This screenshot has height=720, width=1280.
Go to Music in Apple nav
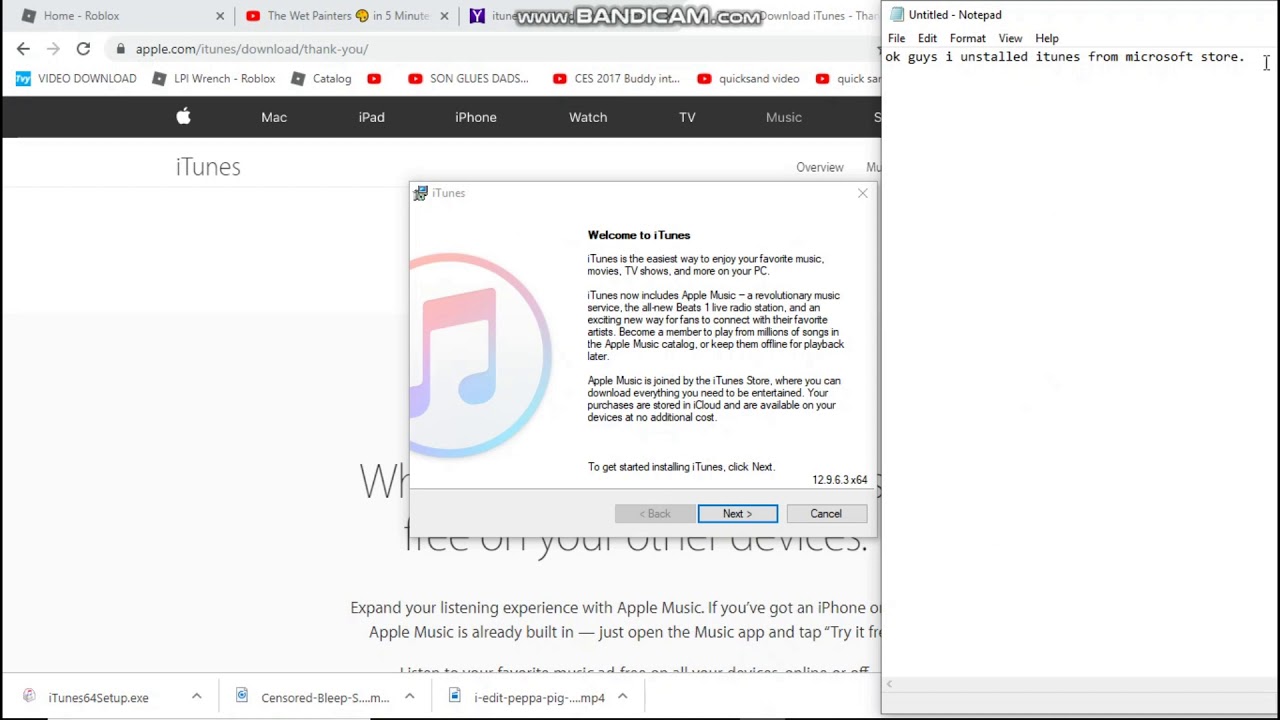point(784,117)
